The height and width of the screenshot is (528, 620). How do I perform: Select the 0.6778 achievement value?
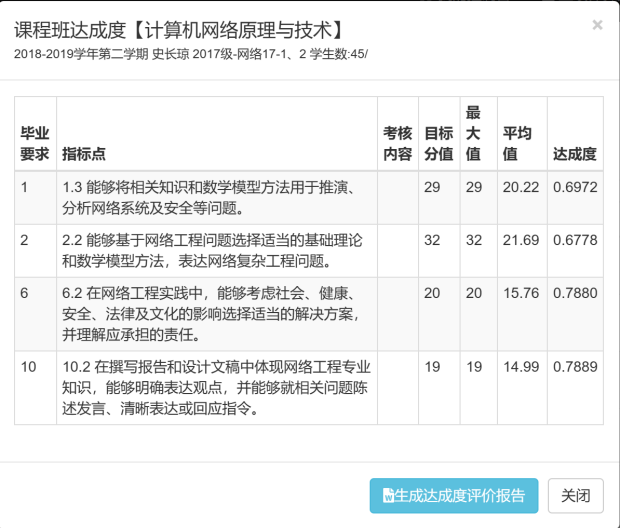click(x=574, y=241)
